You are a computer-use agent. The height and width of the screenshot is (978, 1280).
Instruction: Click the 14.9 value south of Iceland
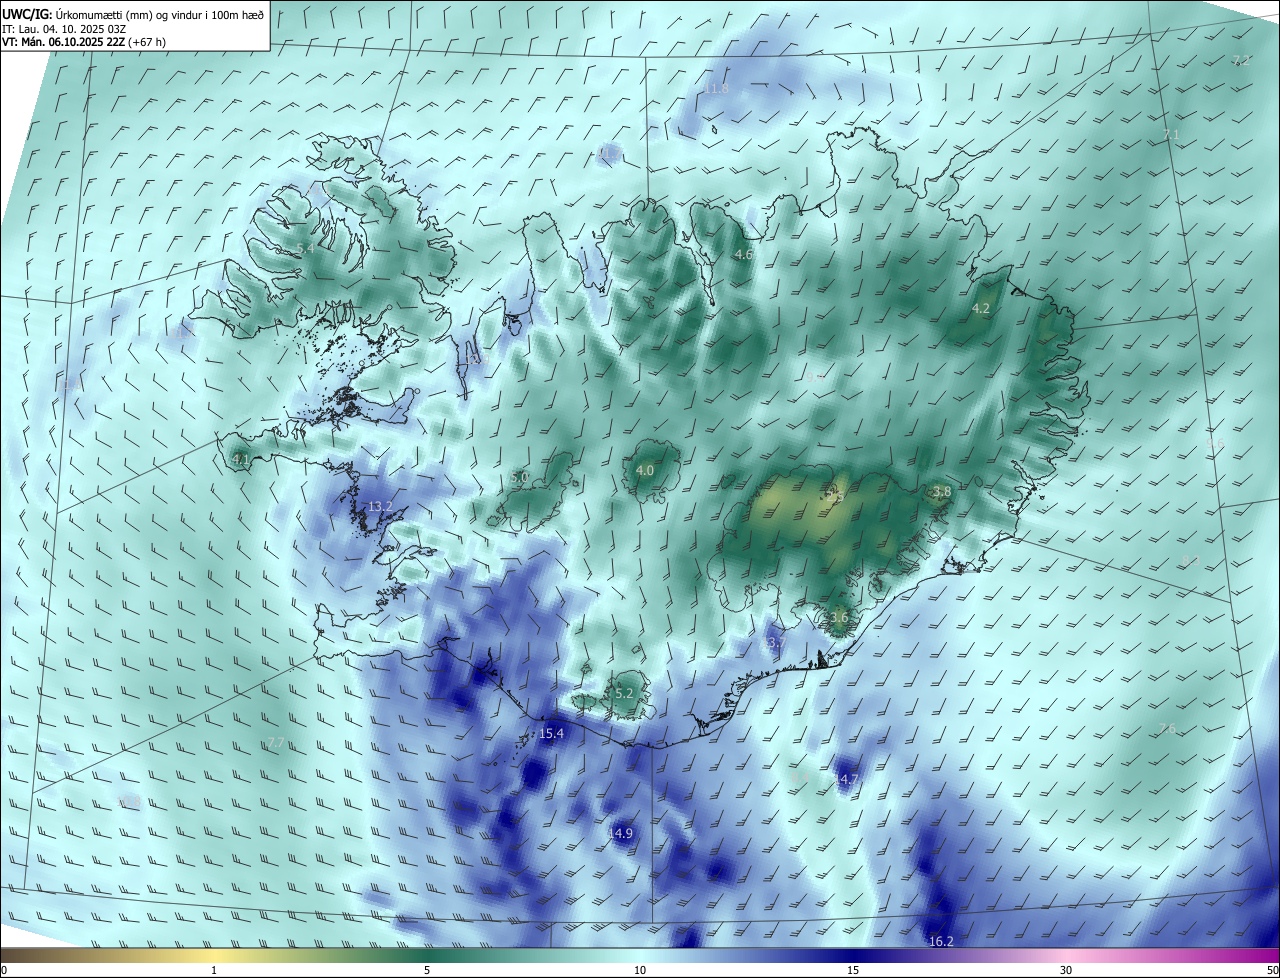click(621, 833)
